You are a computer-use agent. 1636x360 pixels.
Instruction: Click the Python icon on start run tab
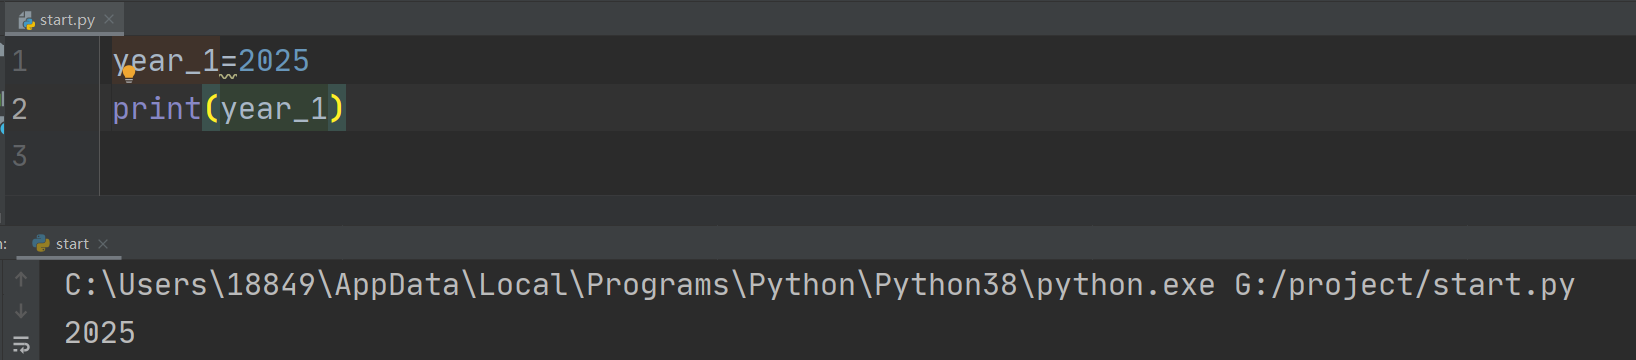point(41,243)
